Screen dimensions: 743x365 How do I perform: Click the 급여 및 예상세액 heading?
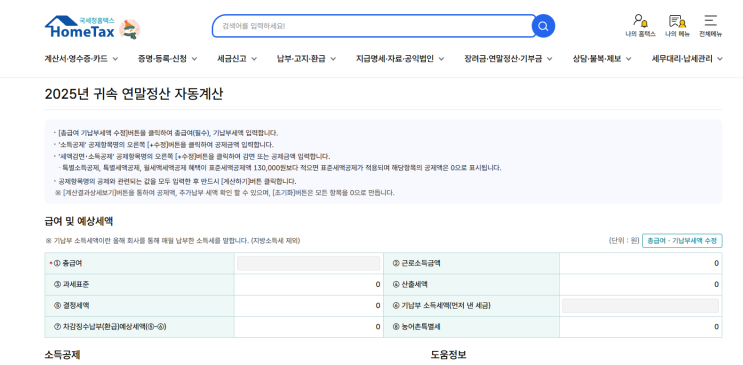[x=79, y=221]
